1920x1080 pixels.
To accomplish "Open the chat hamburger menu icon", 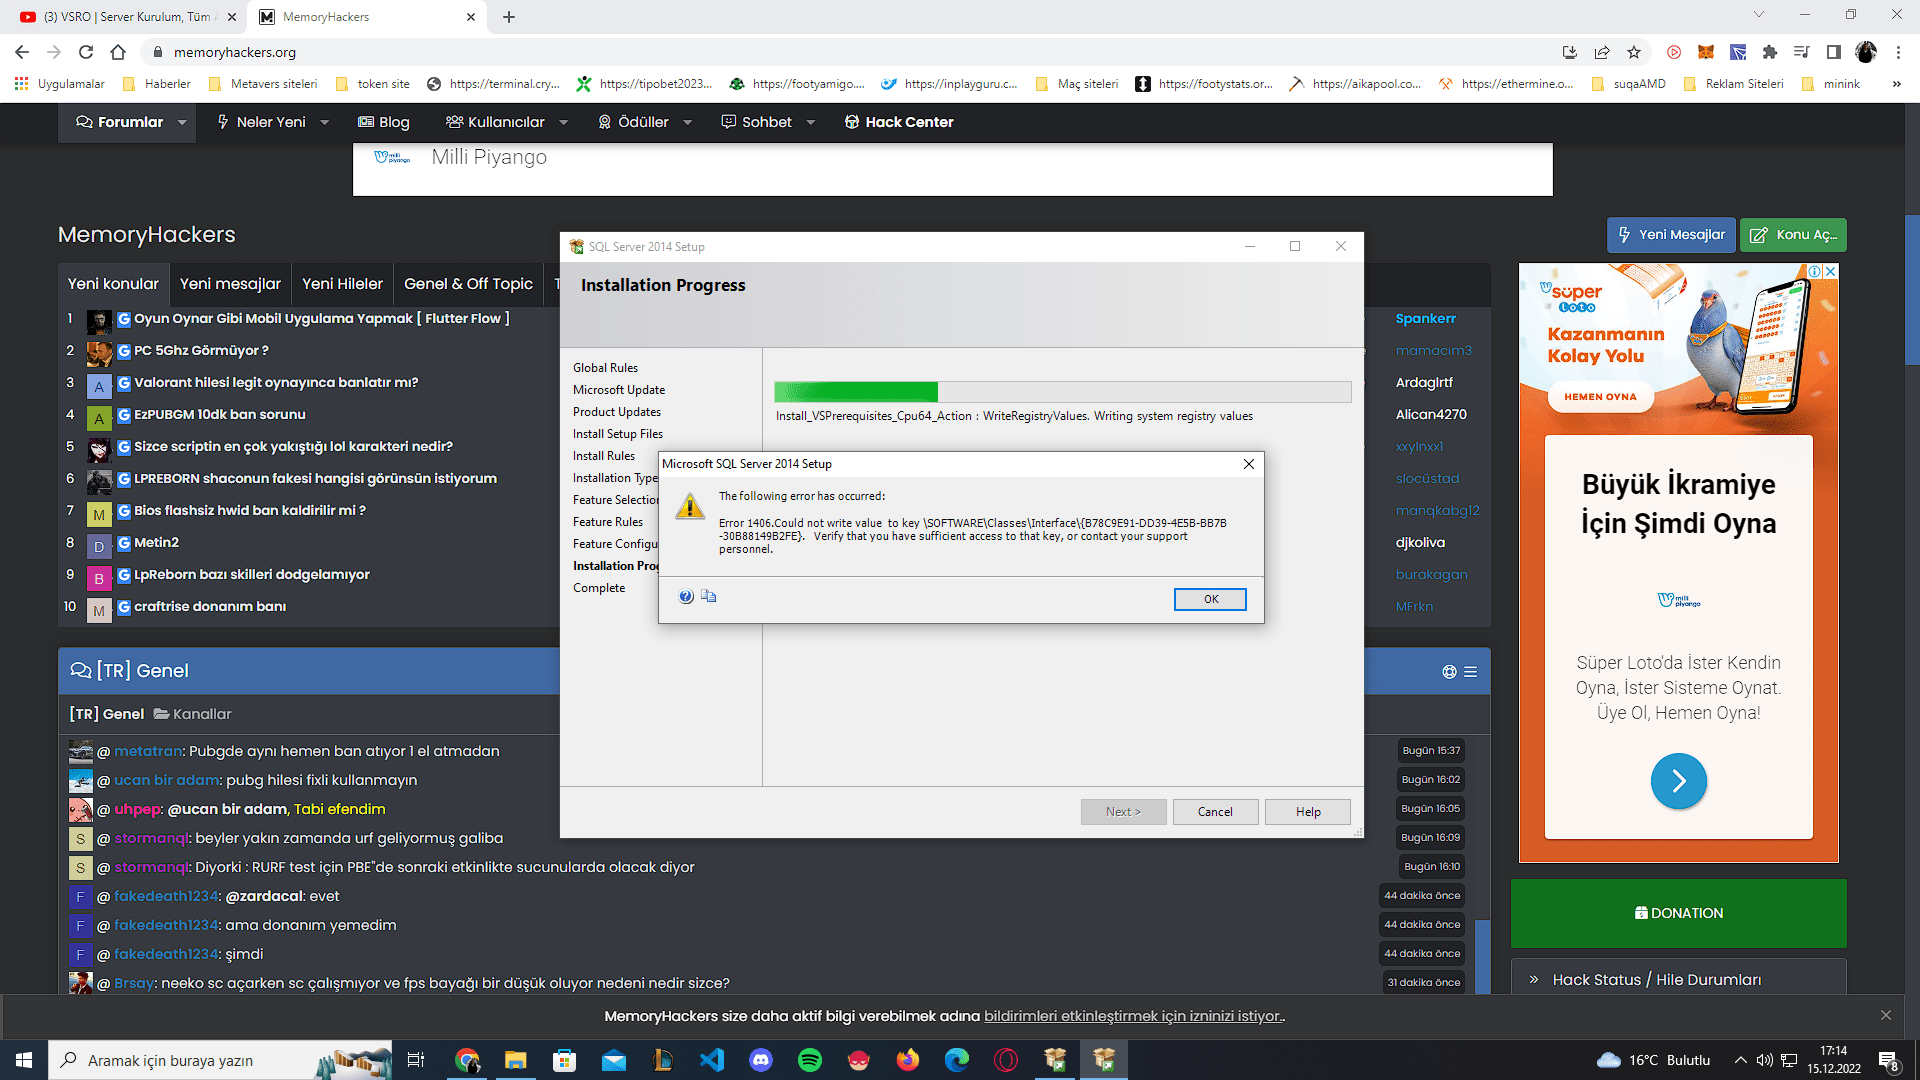I will click(1471, 672).
